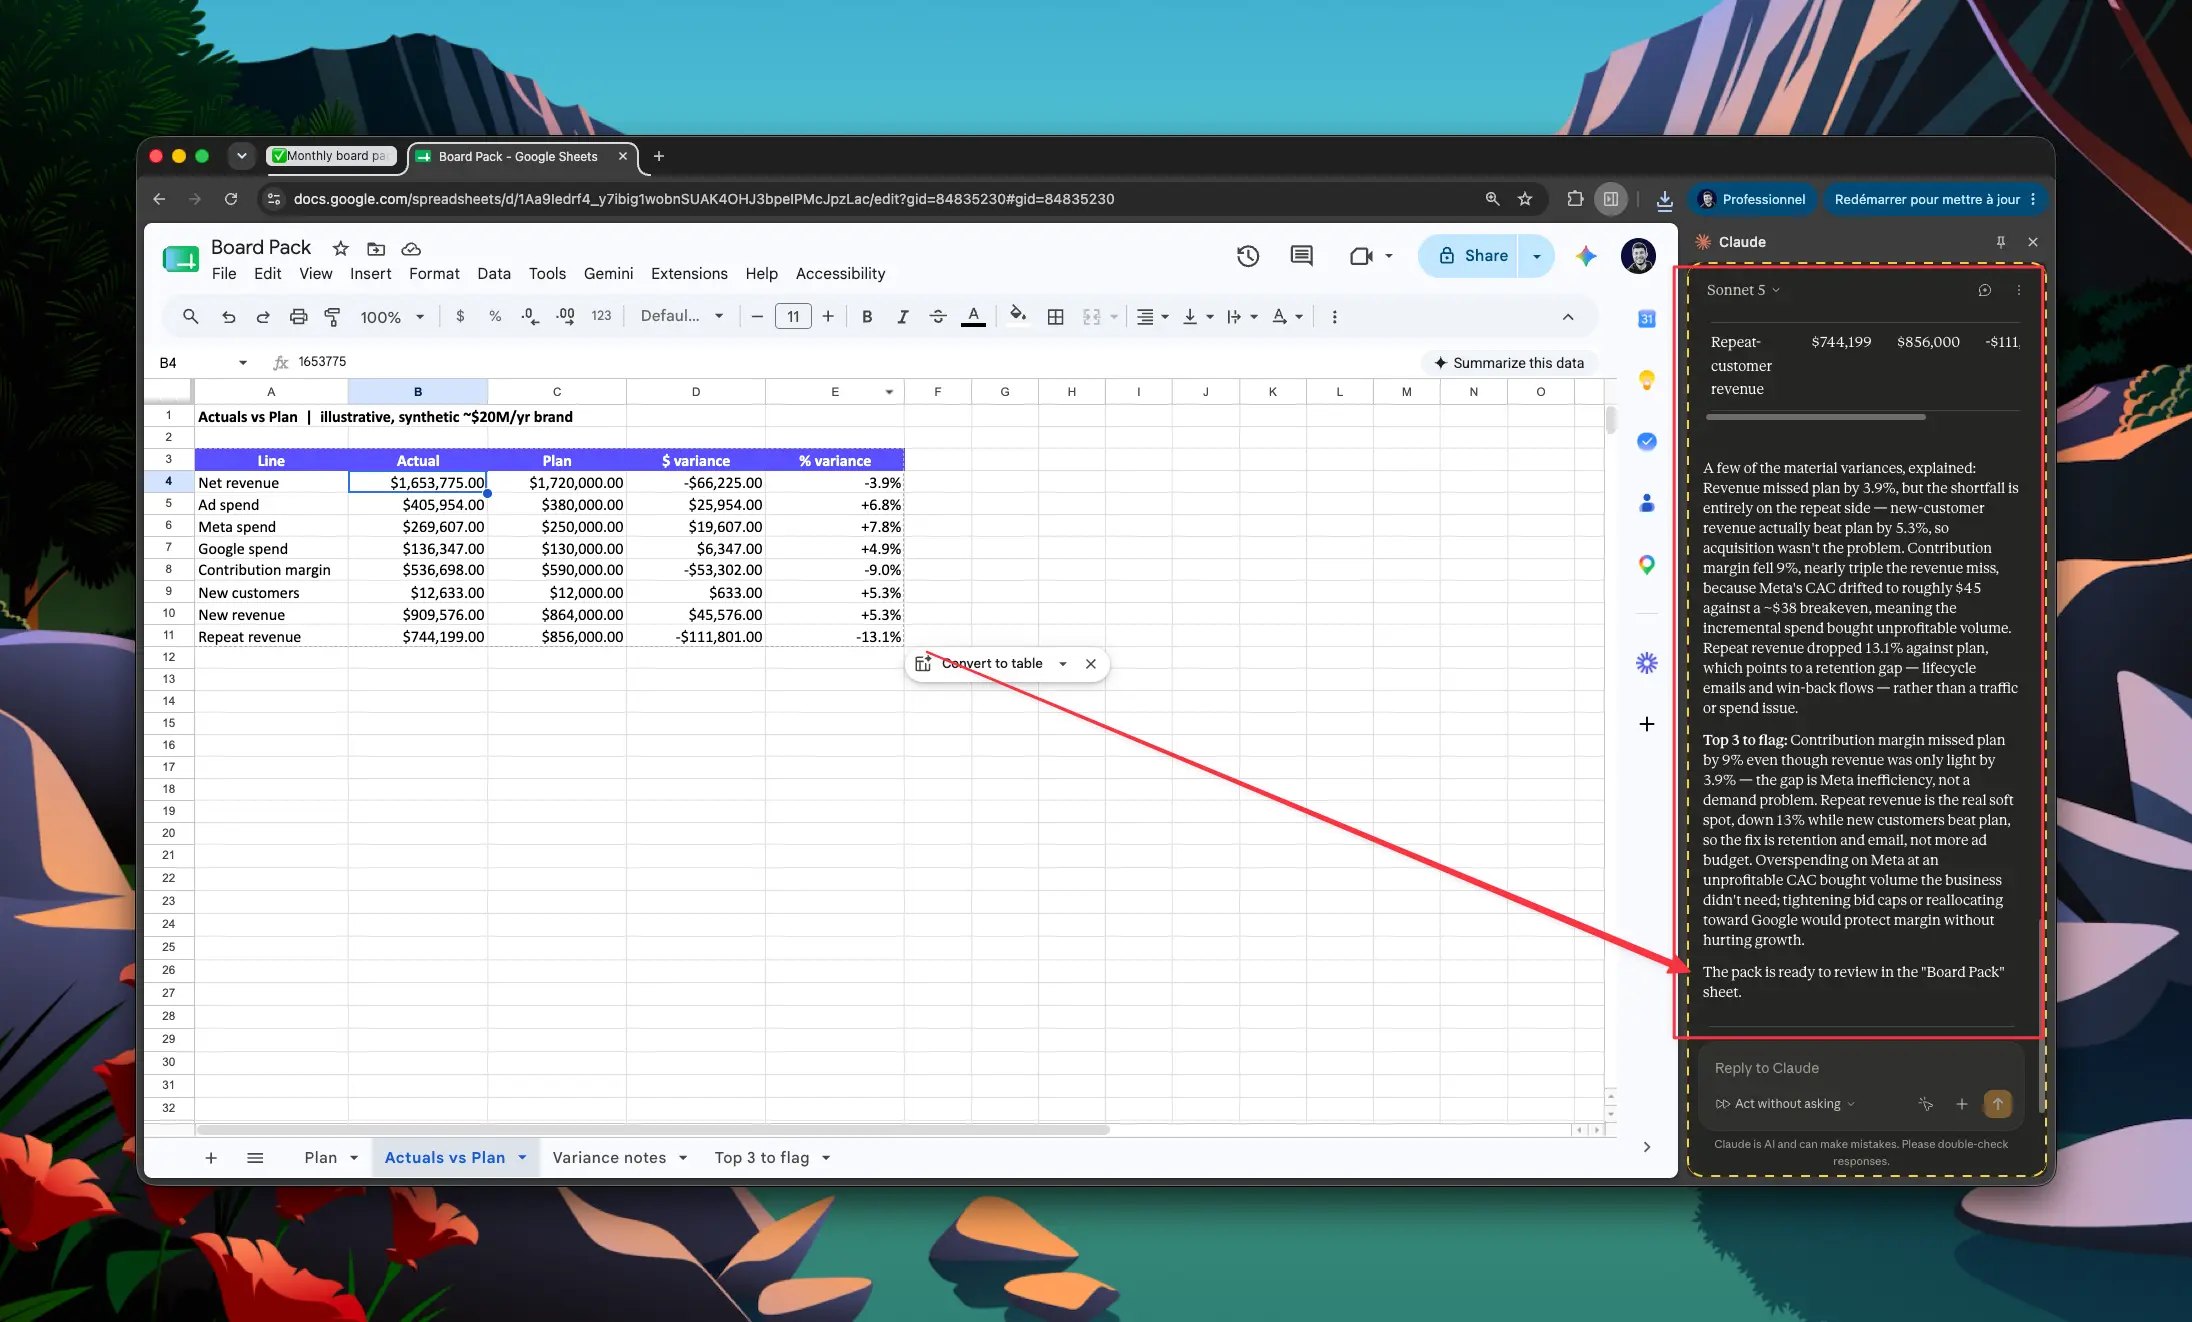Increase decimal places

565,316
